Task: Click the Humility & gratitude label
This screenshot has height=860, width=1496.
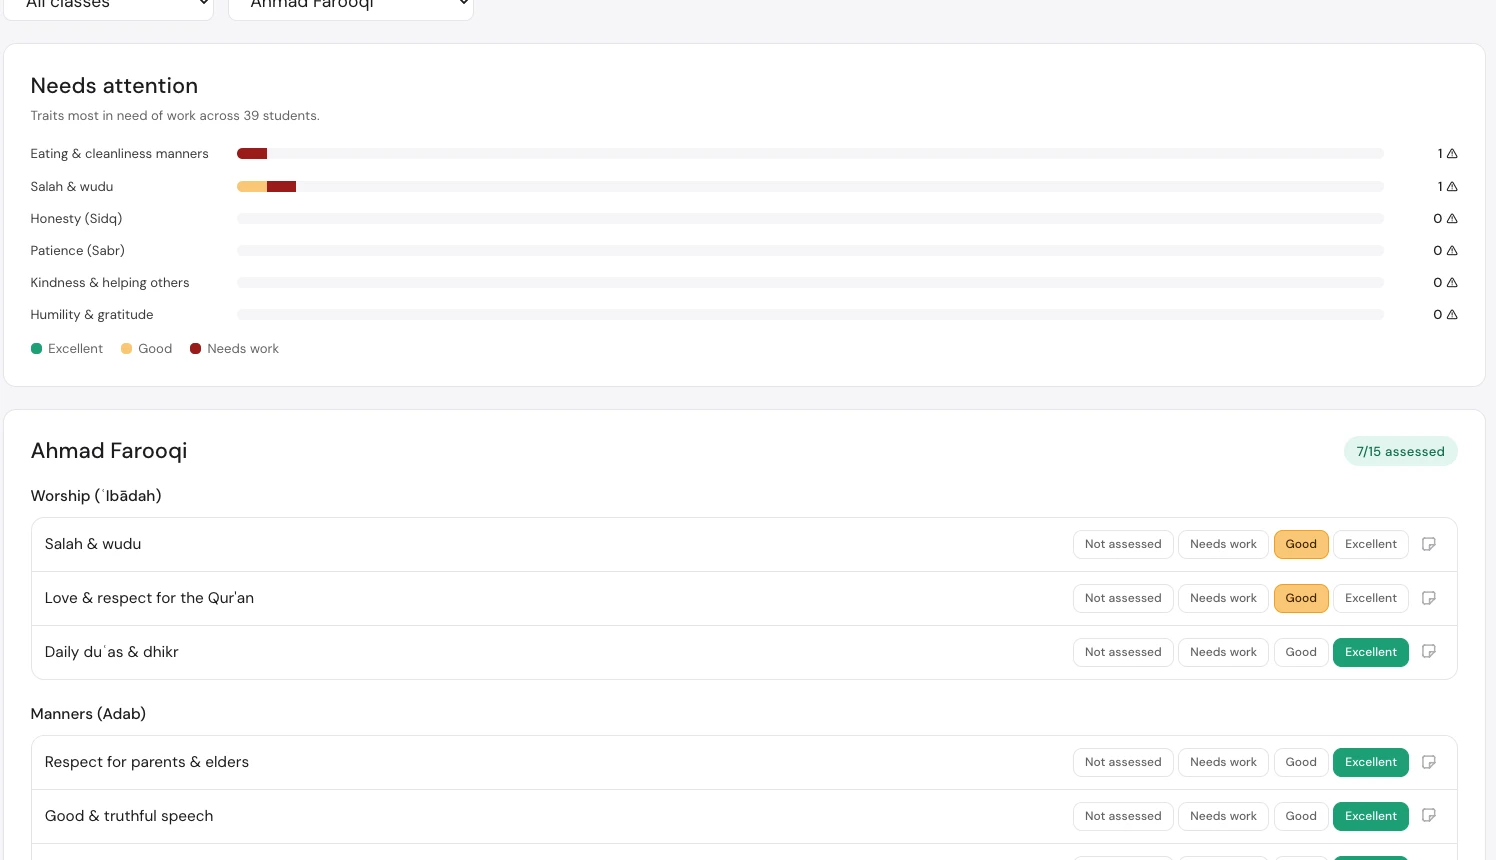Action: tap(92, 315)
